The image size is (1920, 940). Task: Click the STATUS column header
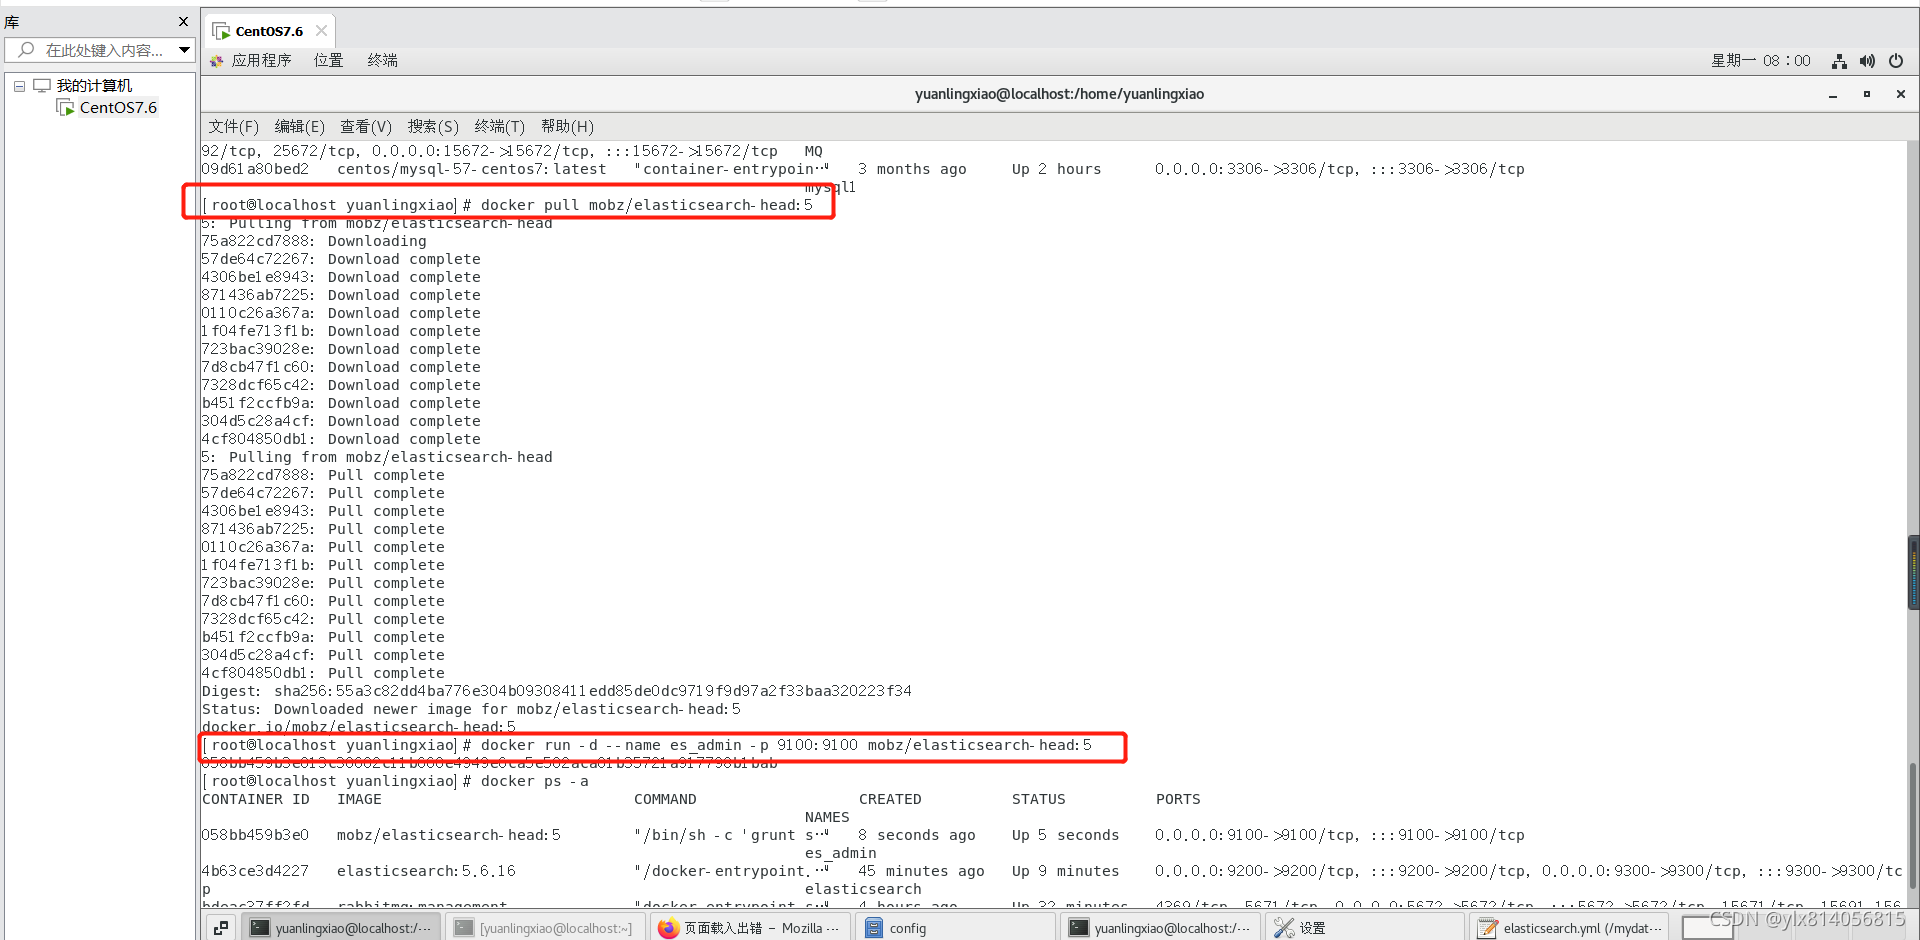(1038, 799)
